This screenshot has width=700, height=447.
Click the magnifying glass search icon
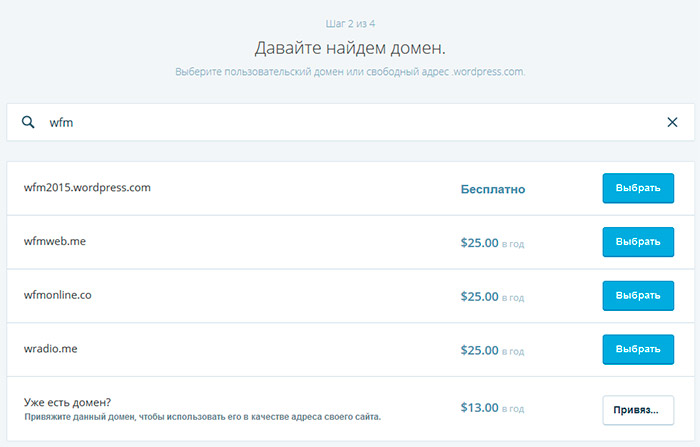point(28,122)
